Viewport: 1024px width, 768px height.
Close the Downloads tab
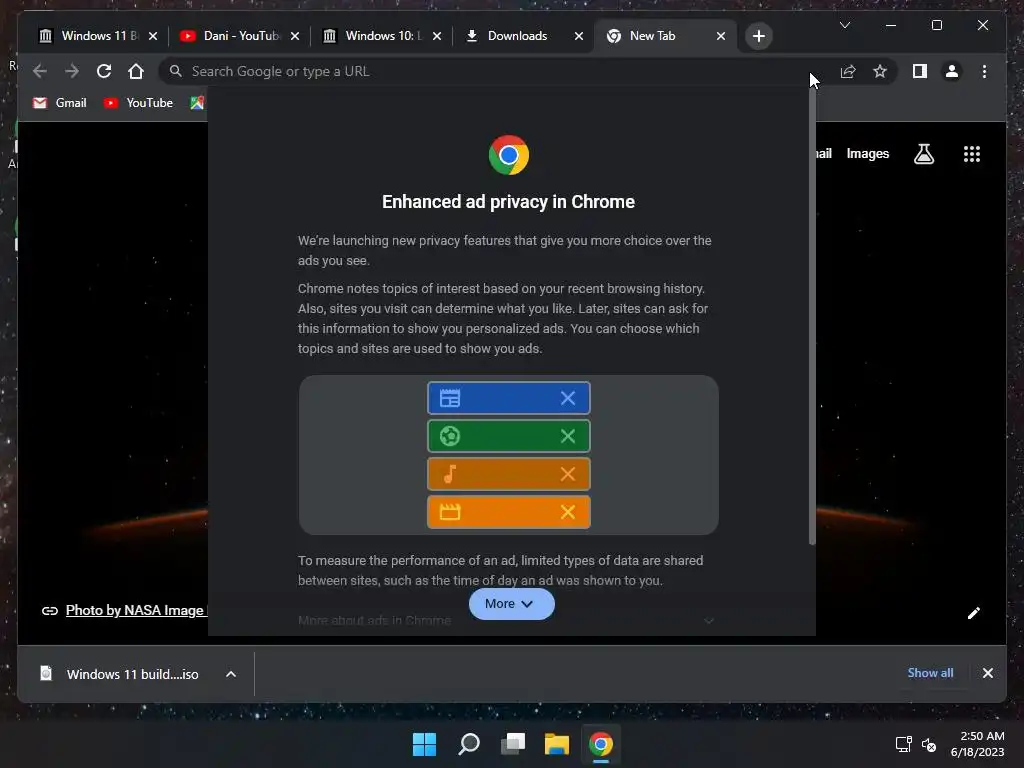579,36
